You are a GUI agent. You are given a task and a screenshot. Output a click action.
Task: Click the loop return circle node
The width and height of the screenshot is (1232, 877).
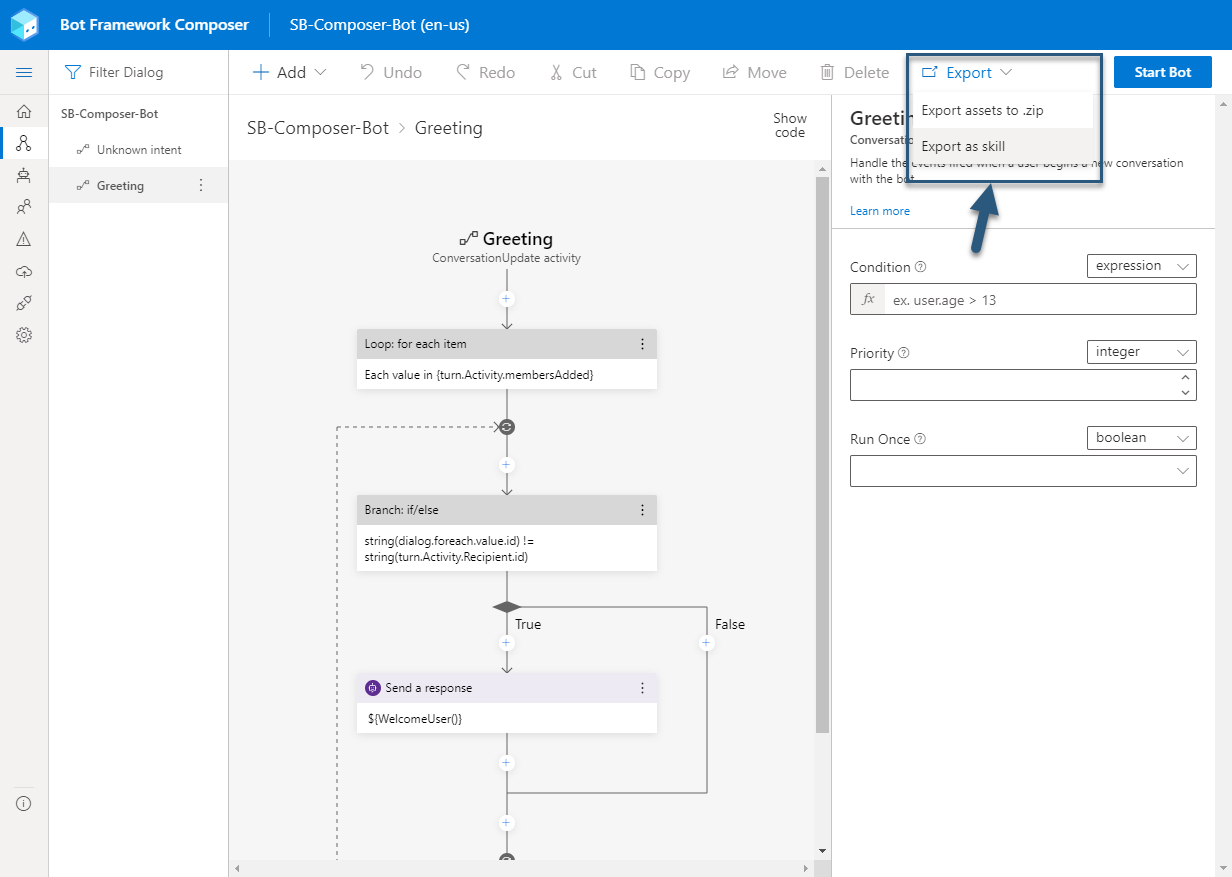(x=506, y=427)
